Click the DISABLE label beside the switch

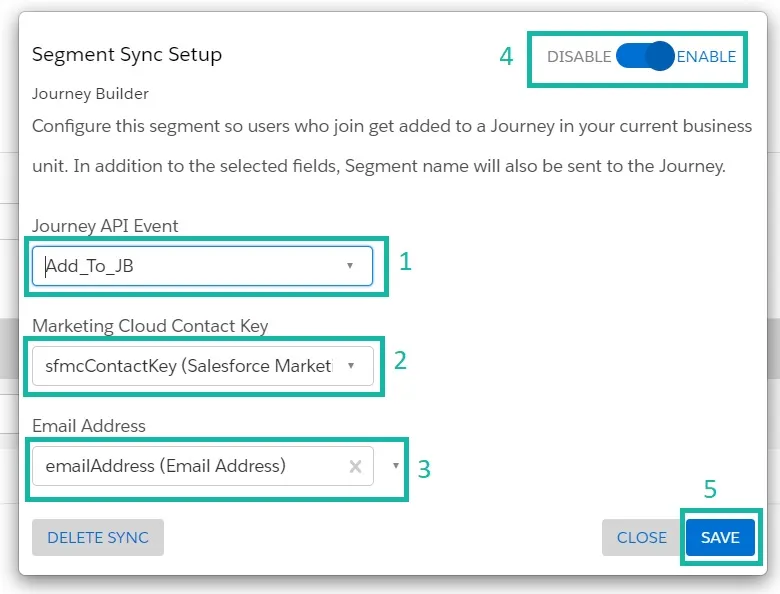(578, 57)
